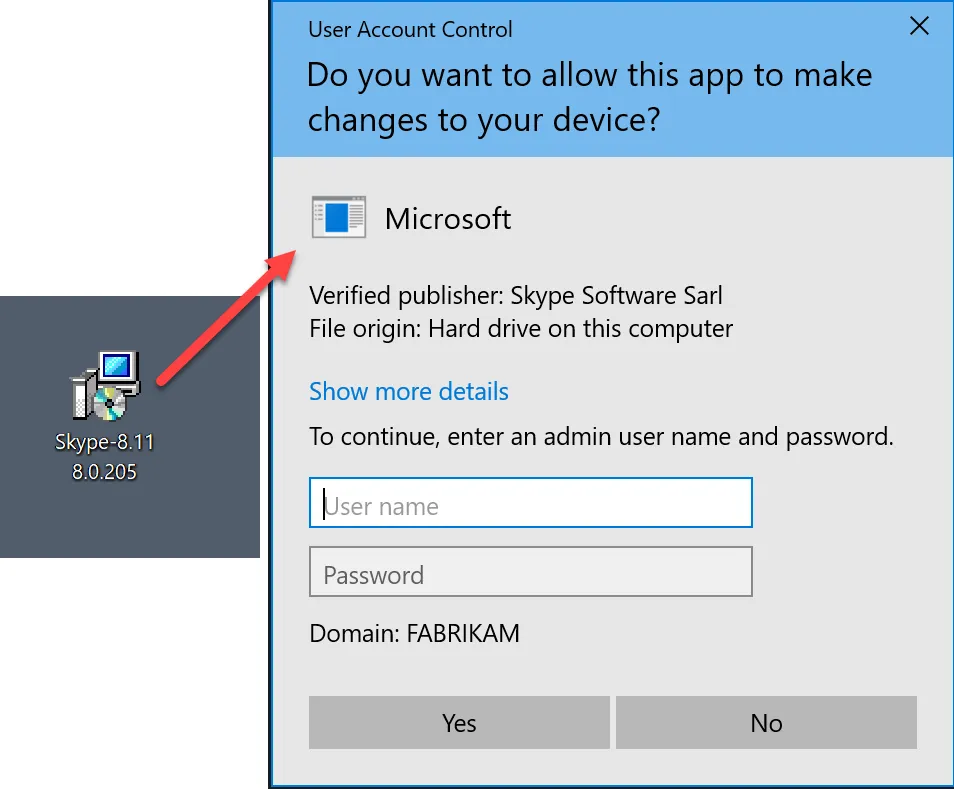Click the User name input field
The width and height of the screenshot is (954, 789).
point(530,502)
